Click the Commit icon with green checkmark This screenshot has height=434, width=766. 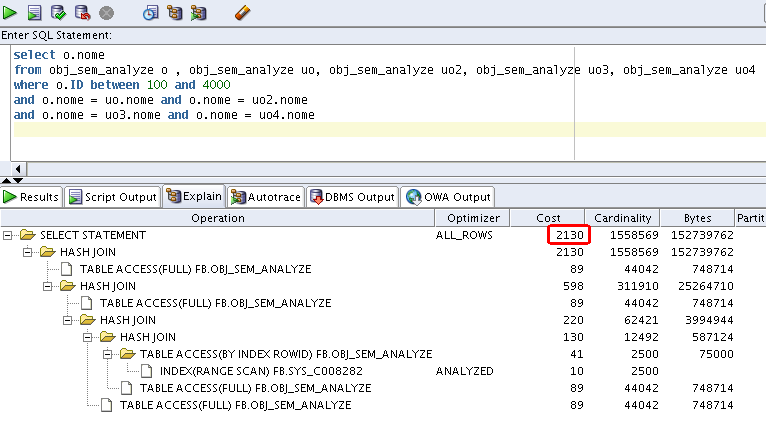pyautogui.click(x=59, y=13)
